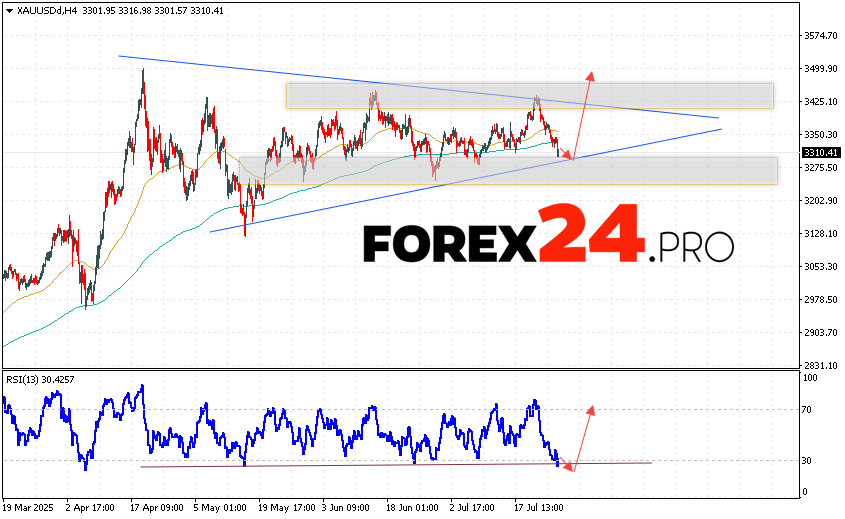Click the XAUUSDd,H4 symbol title

(x=47, y=11)
